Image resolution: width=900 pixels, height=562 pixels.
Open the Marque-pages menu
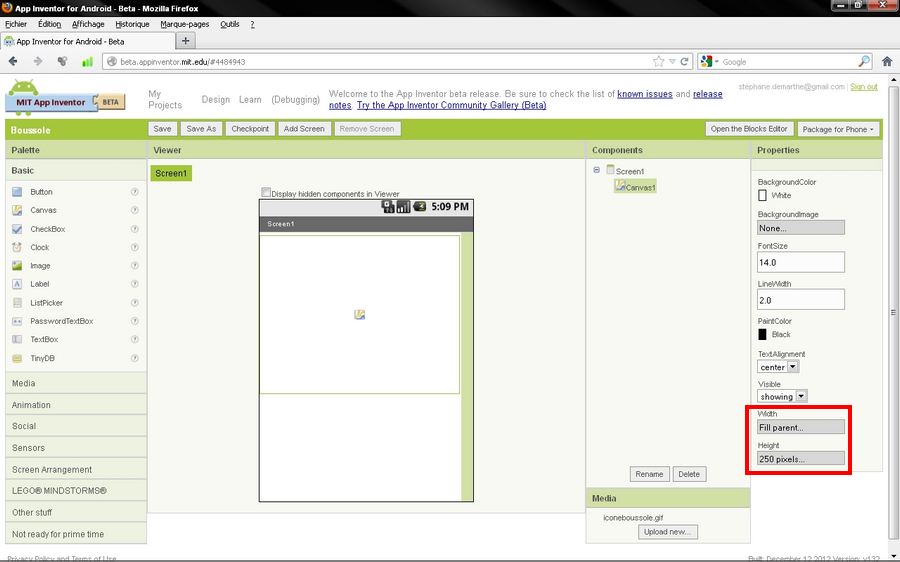pos(184,24)
